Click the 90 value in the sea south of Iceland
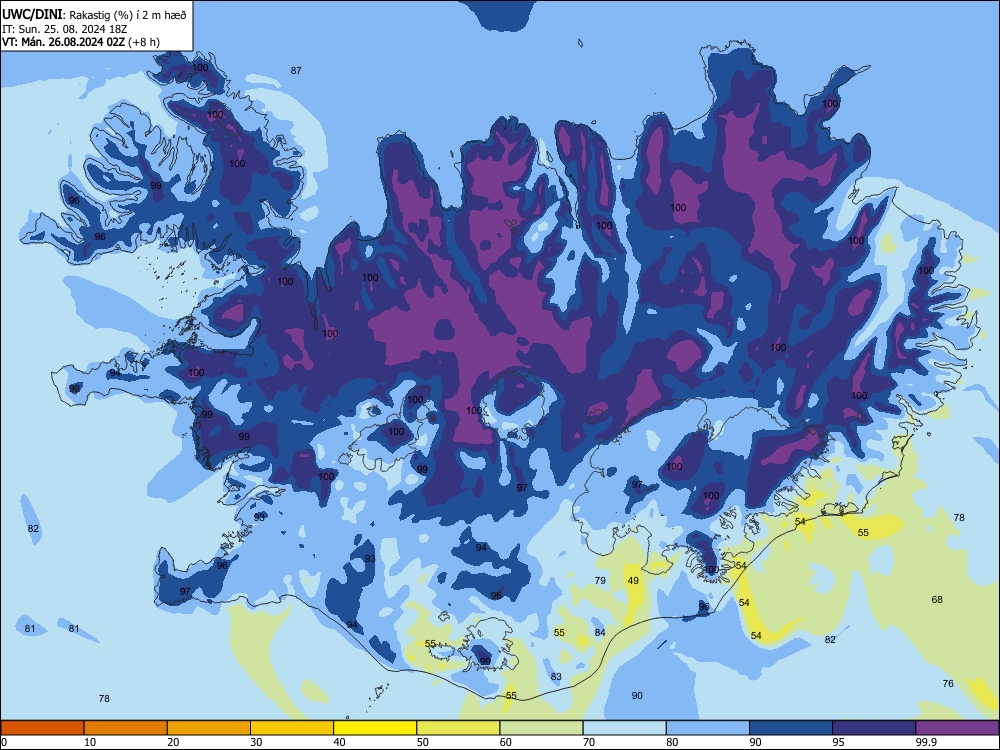 [x=637, y=696]
